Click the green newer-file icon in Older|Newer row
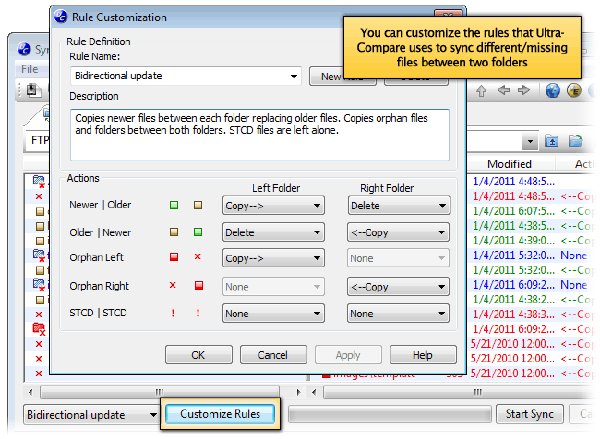 pos(198,232)
